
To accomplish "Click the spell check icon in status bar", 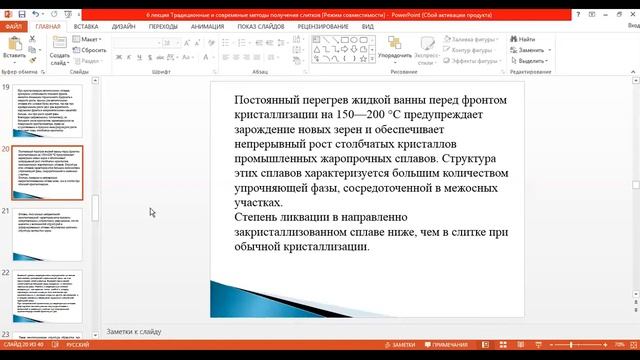I will [55, 345].
